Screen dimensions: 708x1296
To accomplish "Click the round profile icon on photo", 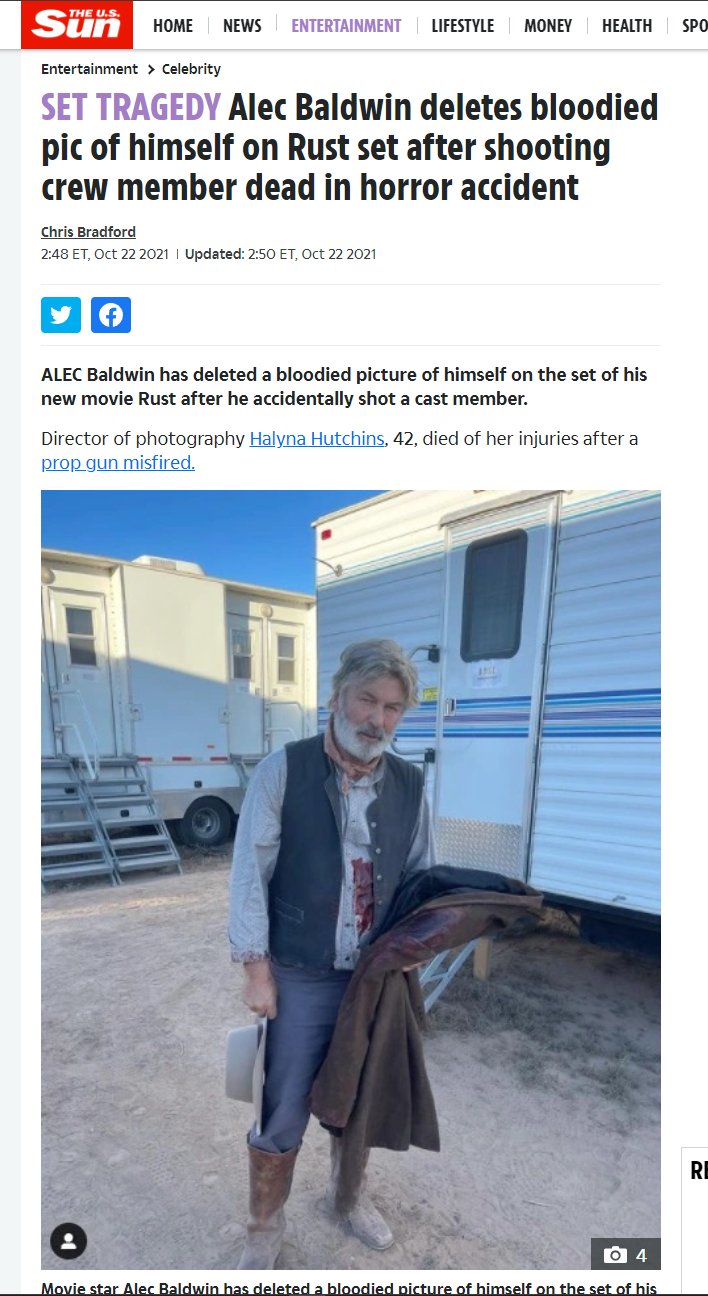I will point(69,1242).
